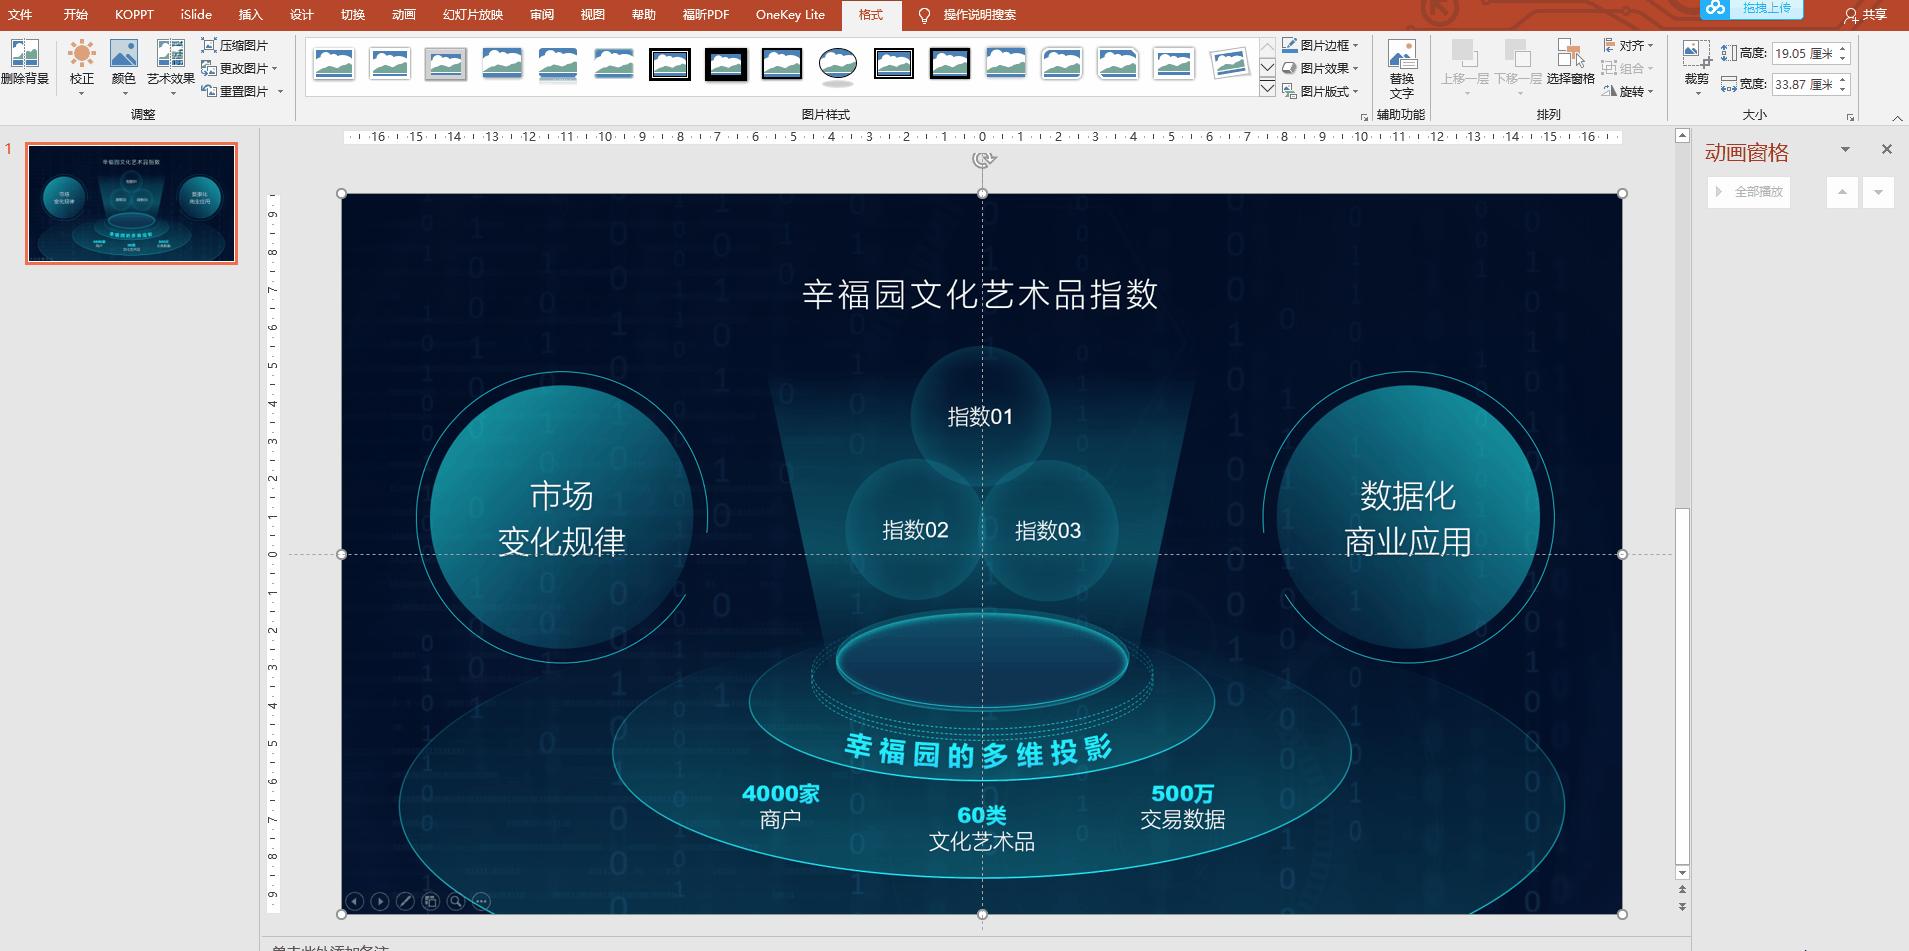1909x951 pixels.
Task: Open the Insert (插入) ribbon tab
Action: click(250, 15)
